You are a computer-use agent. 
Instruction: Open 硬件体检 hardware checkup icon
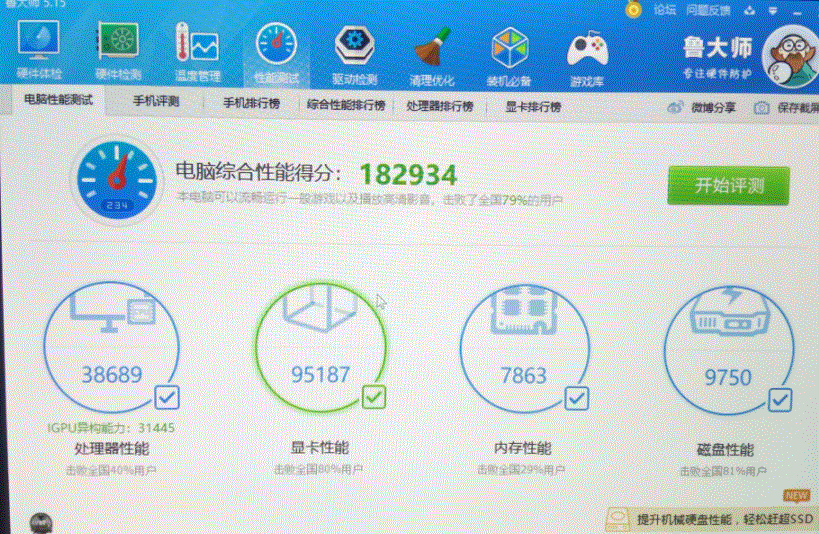tap(39, 40)
